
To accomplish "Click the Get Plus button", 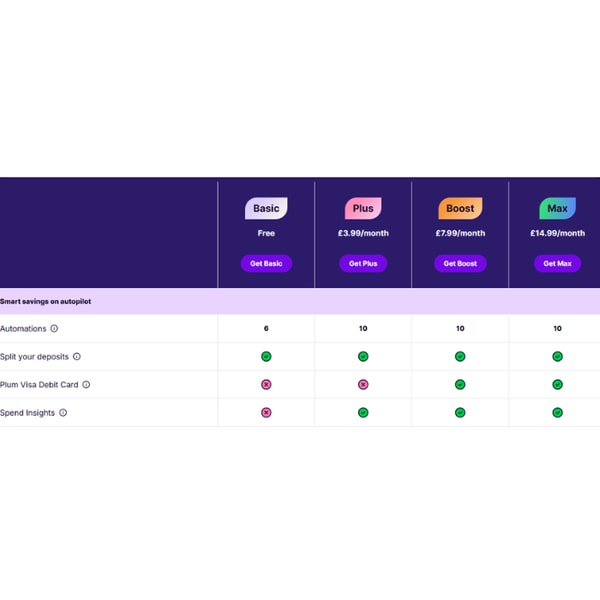I will click(363, 263).
